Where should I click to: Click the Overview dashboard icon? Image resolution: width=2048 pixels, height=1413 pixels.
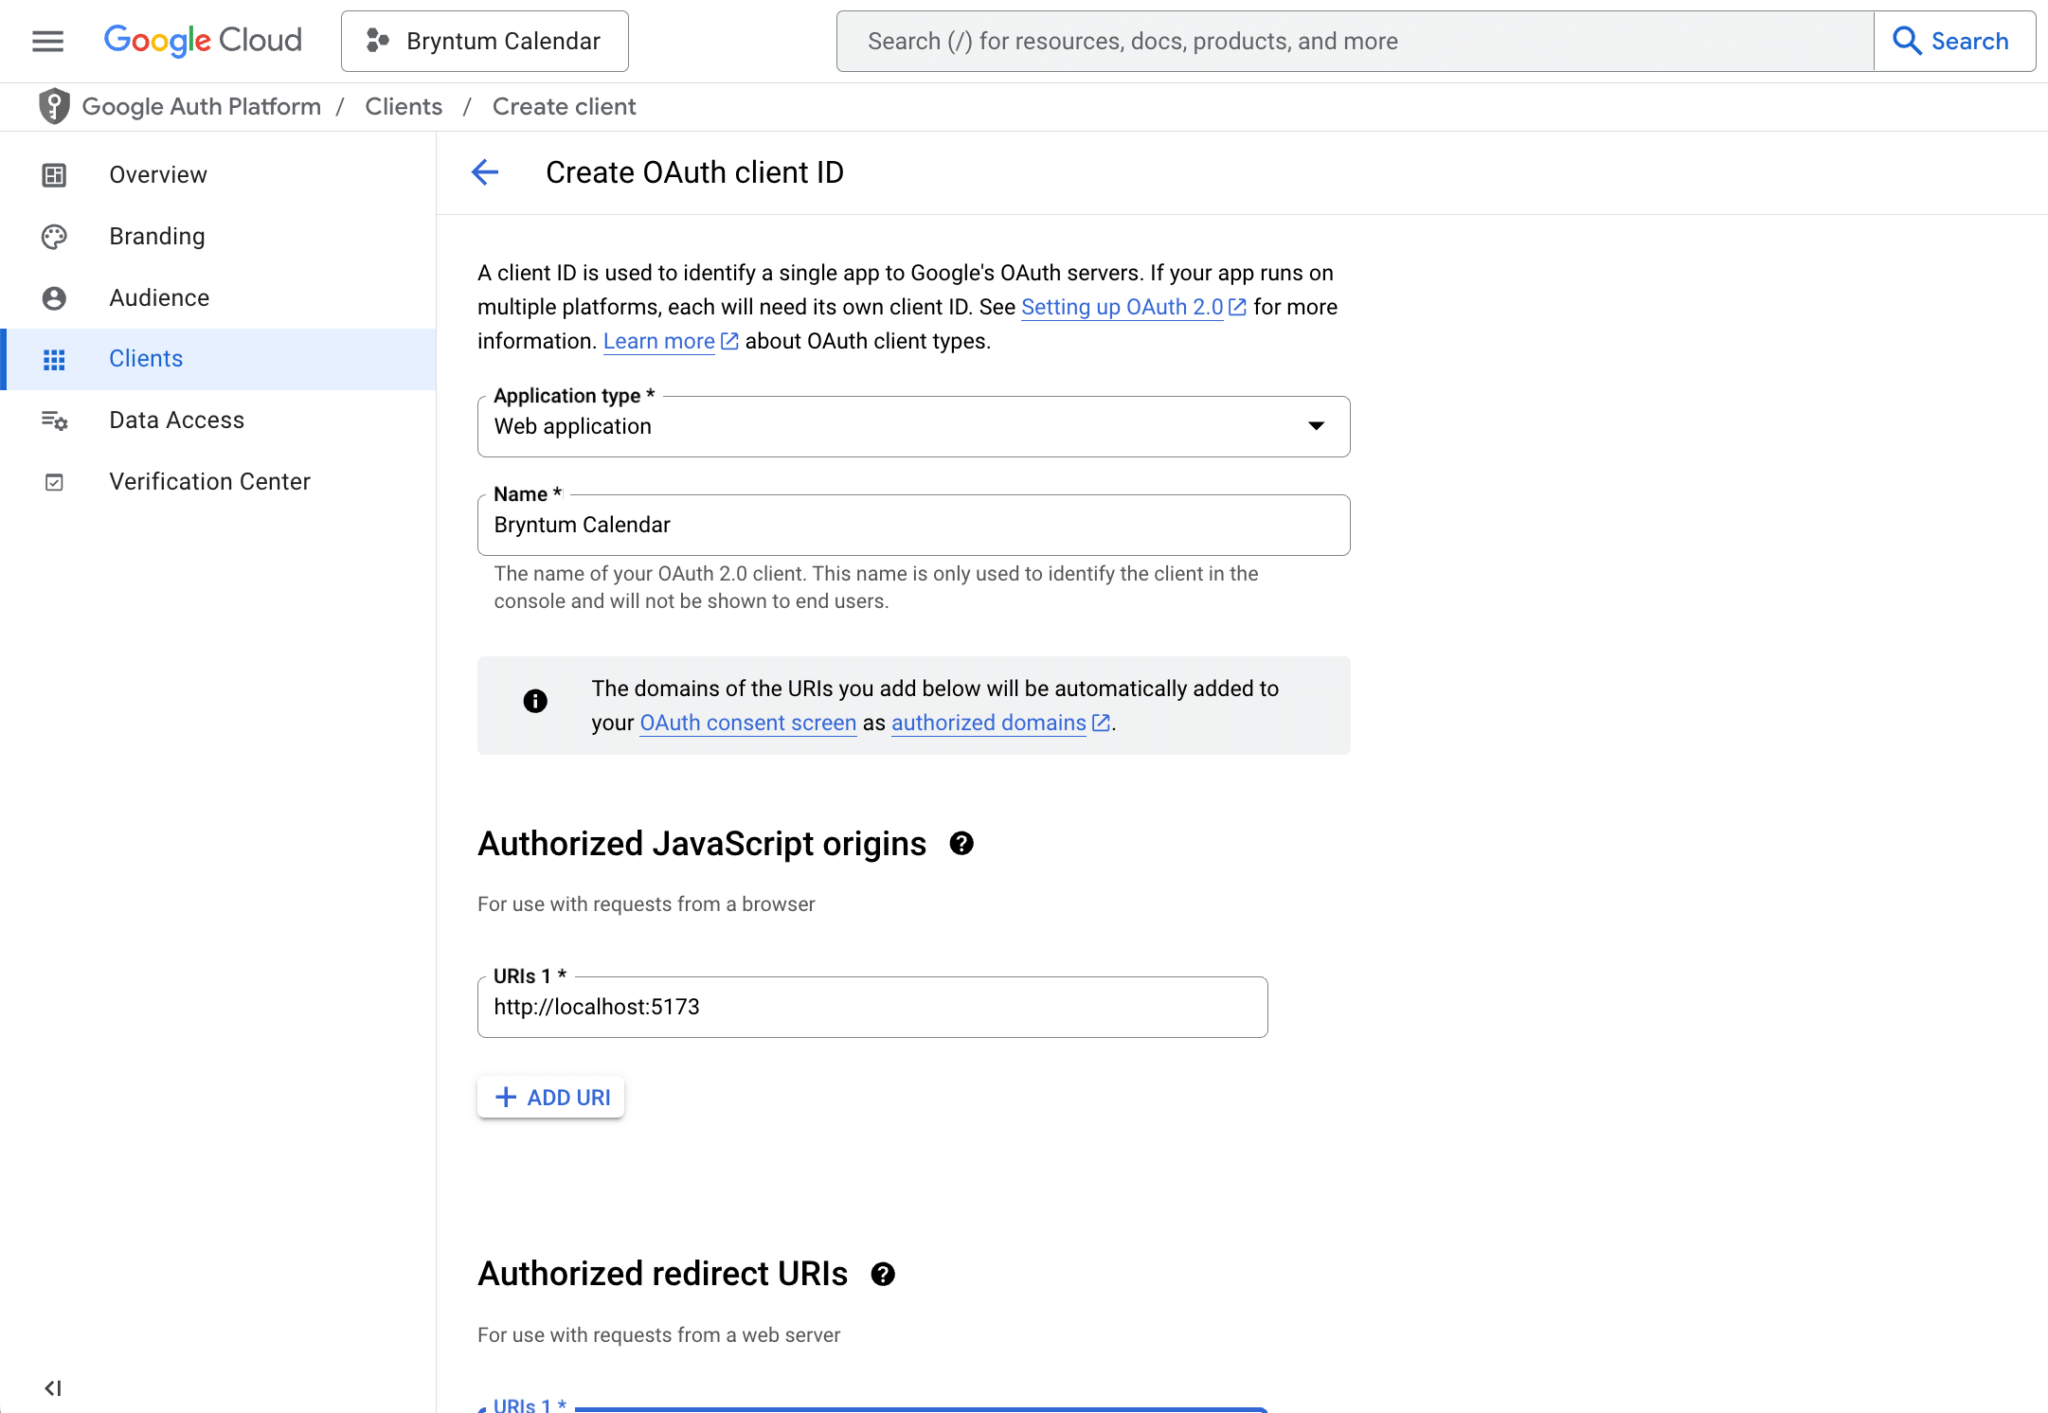(x=54, y=175)
